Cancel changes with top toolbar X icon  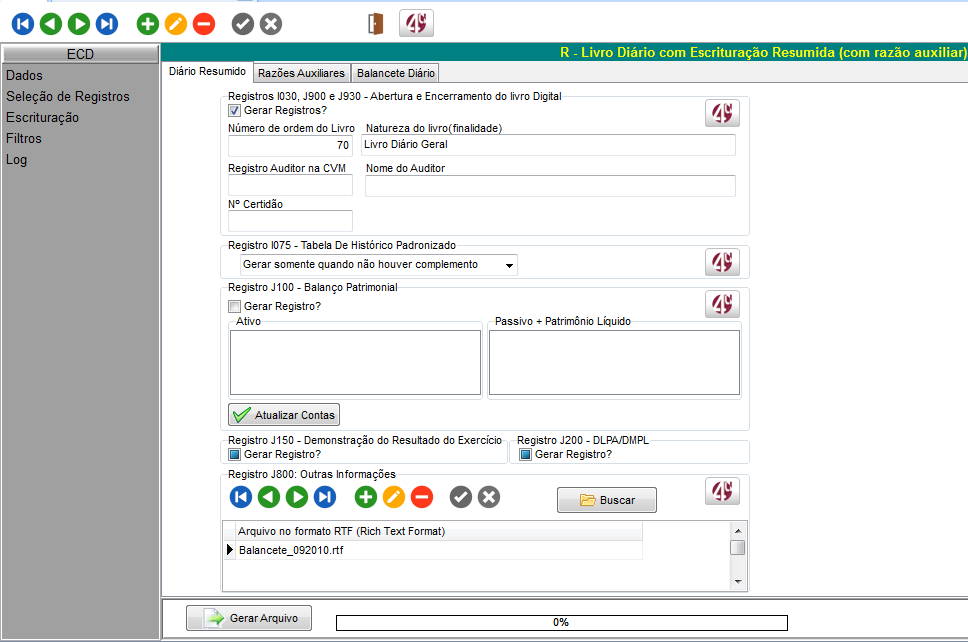coord(271,24)
